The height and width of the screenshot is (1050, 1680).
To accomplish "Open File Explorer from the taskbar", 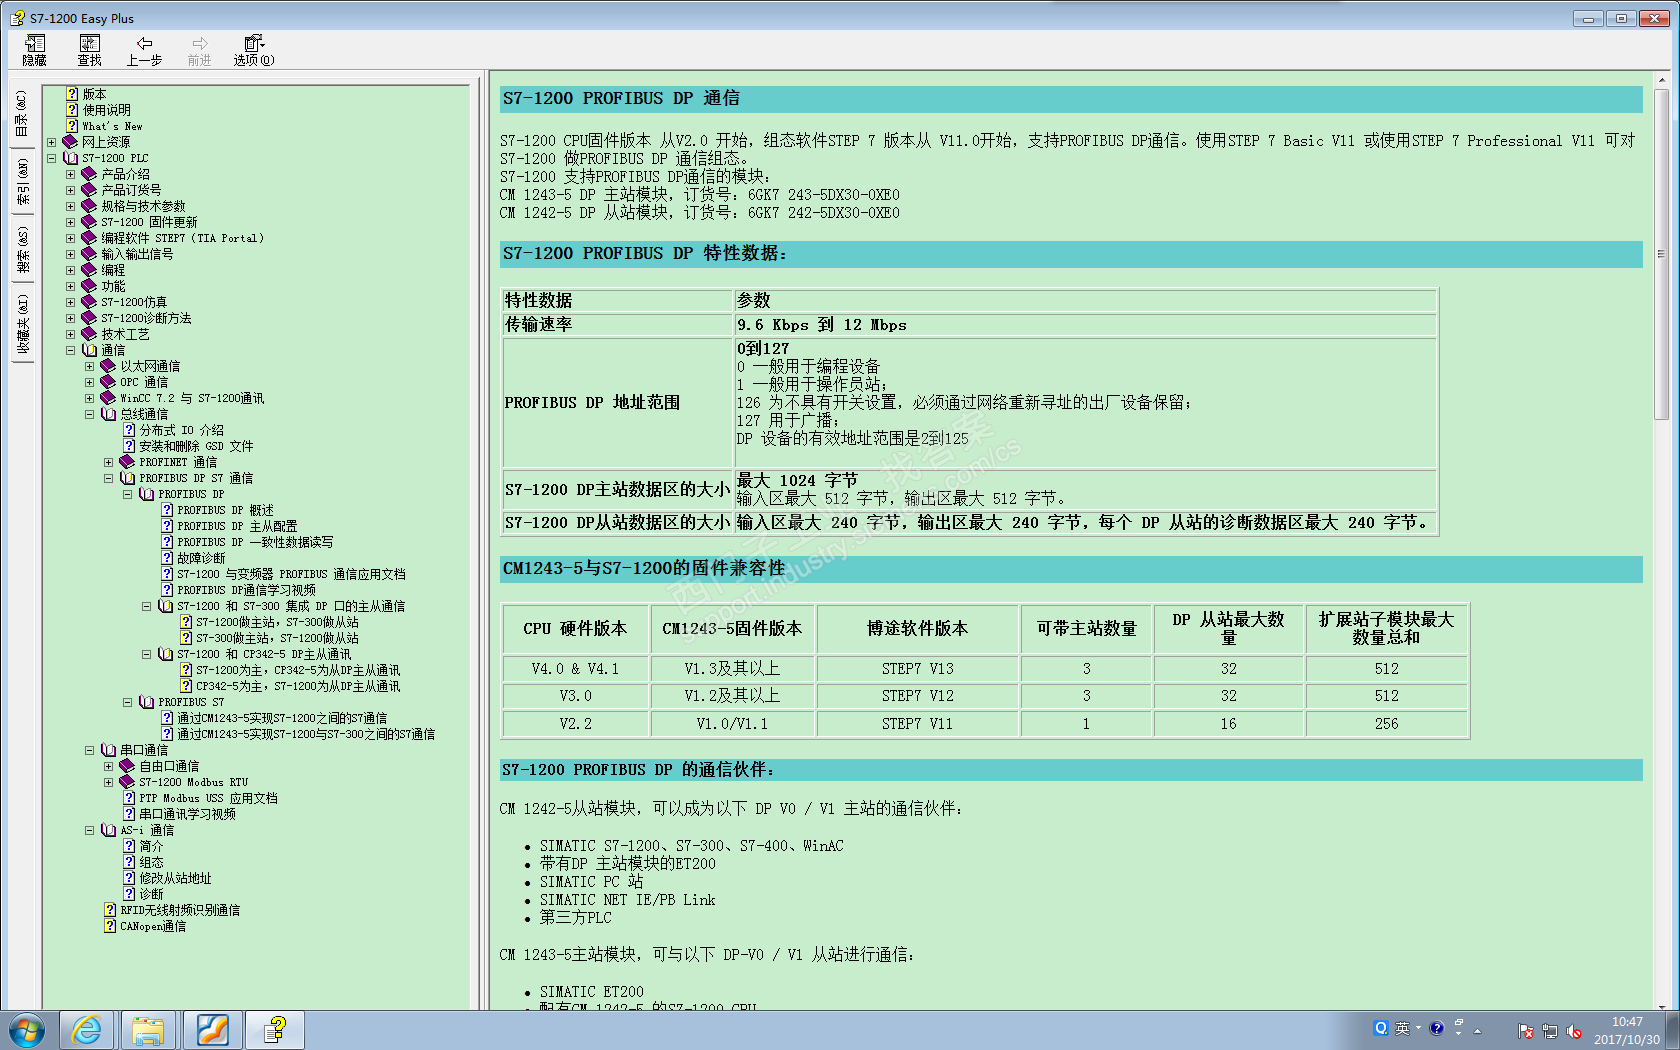I will point(148,1030).
